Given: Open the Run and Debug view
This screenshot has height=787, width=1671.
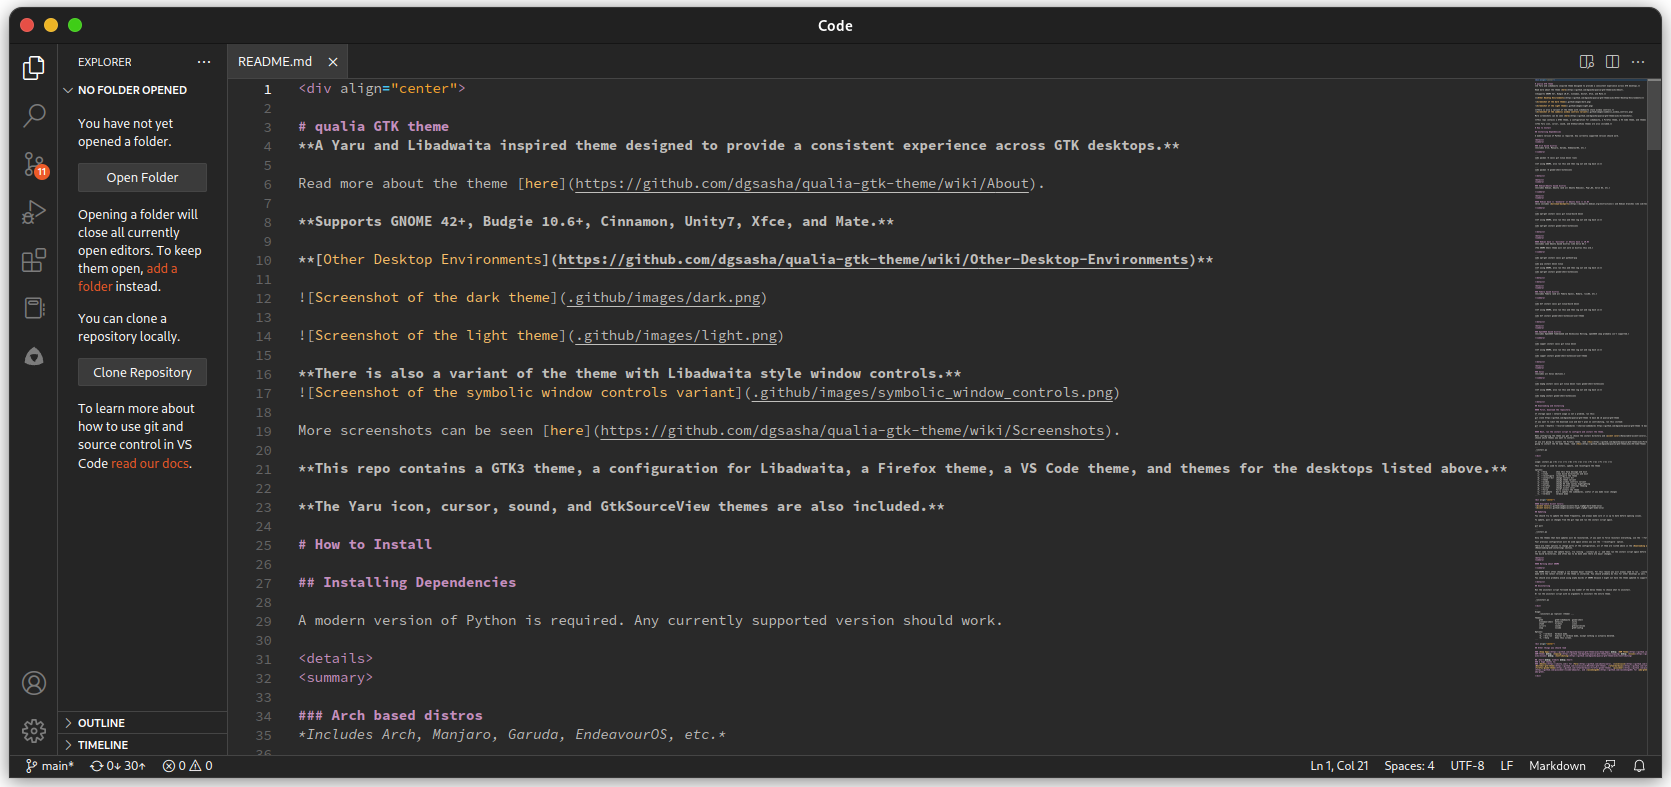Looking at the screenshot, I should (34, 212).
